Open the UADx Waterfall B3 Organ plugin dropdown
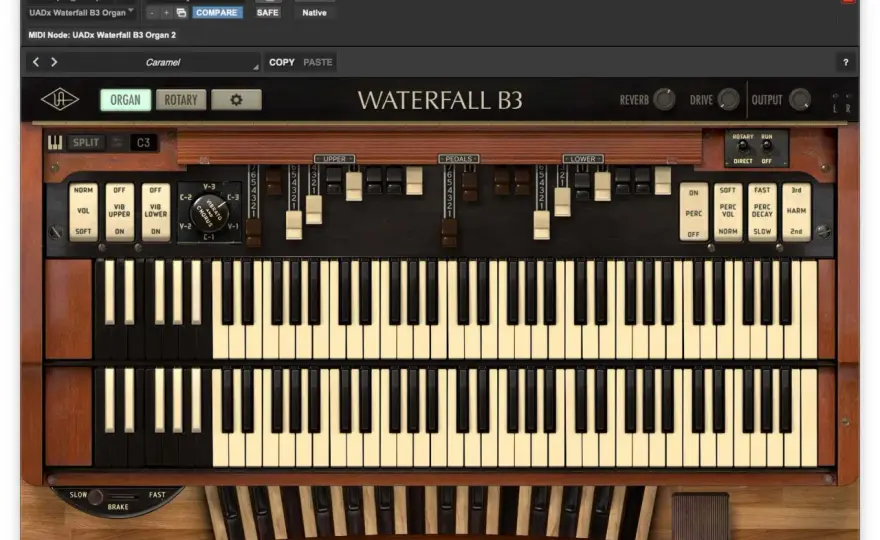This screenshot has height=540, width=880. (x=81, y=12)
